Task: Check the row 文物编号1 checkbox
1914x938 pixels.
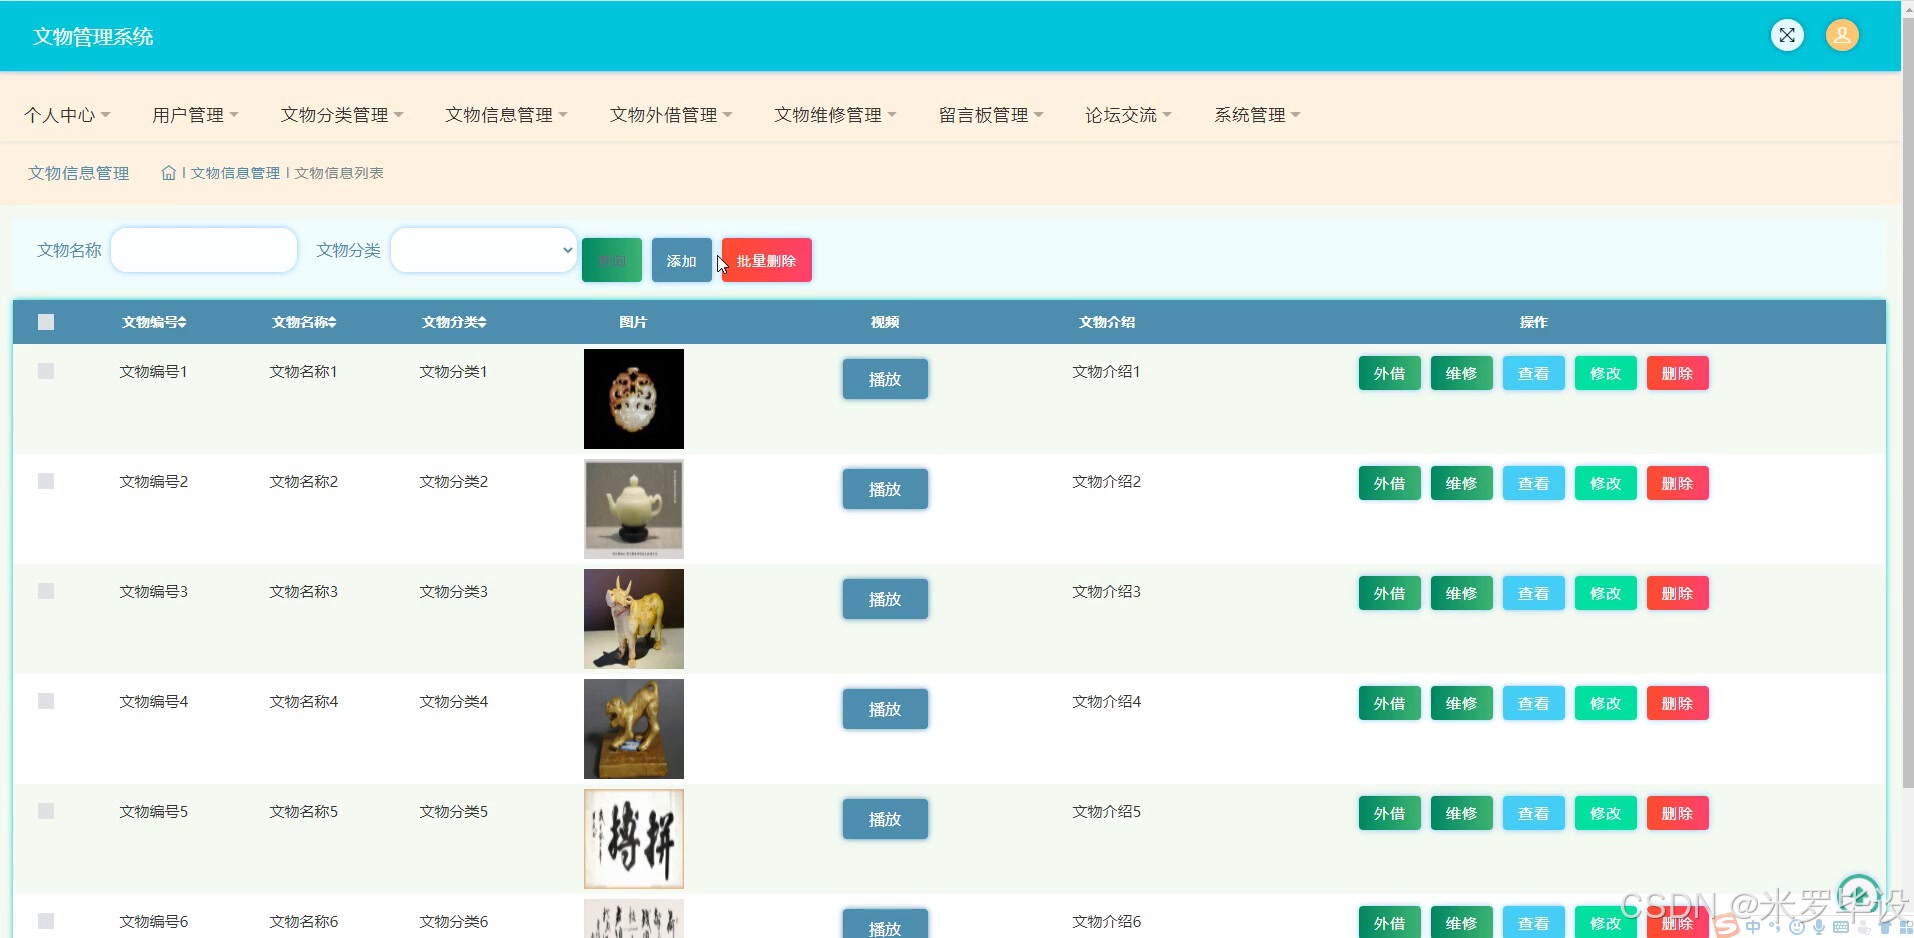Action: (46, 371)
